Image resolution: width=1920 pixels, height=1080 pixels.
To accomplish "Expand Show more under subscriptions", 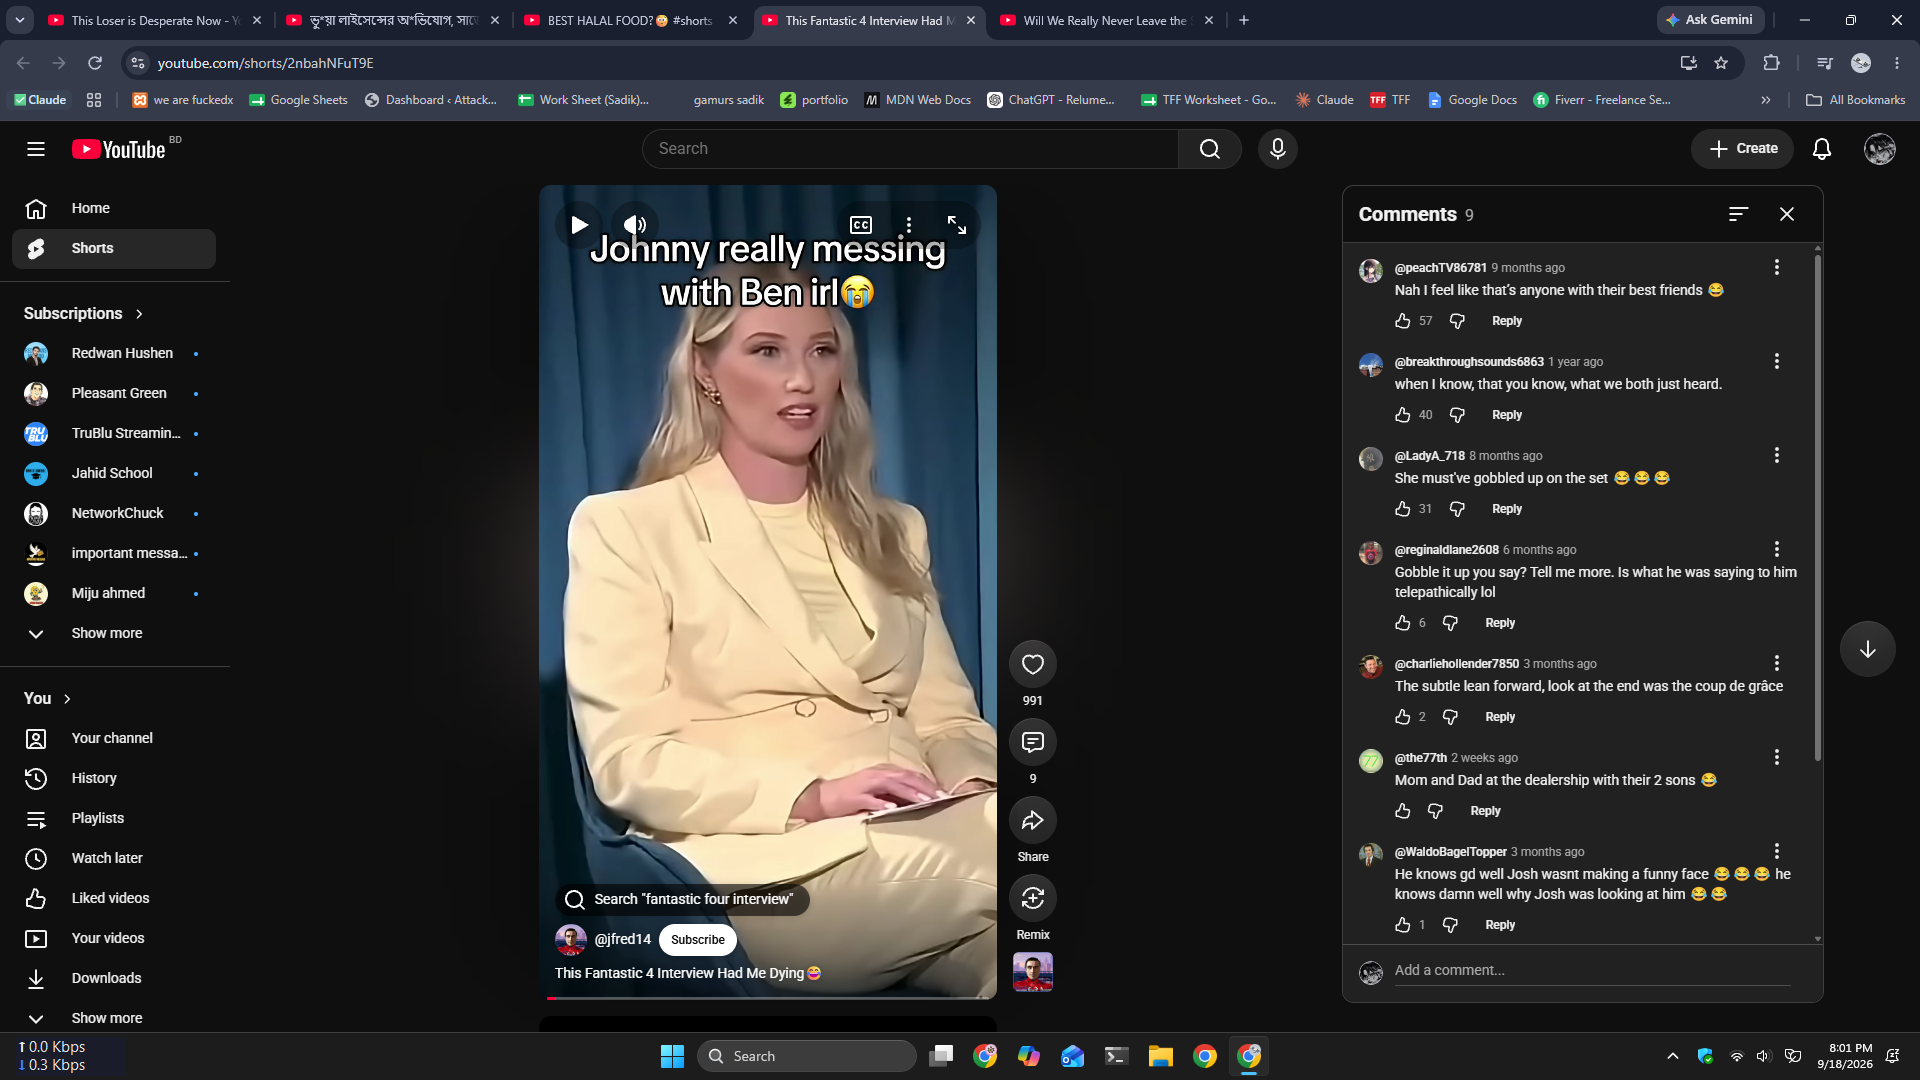I will pyautogui.click(x=107, y=633).
